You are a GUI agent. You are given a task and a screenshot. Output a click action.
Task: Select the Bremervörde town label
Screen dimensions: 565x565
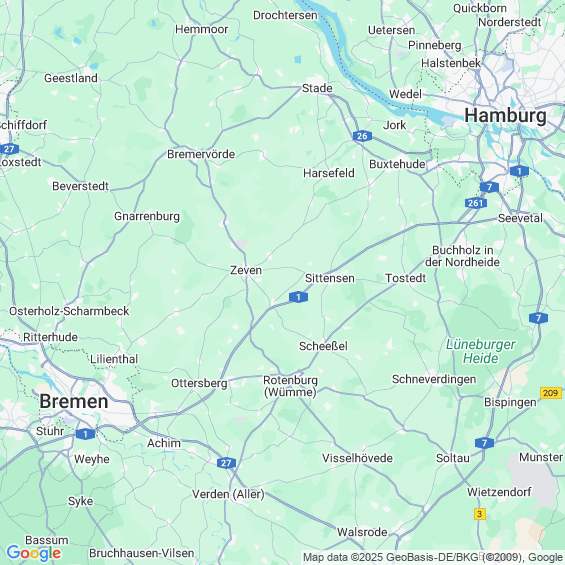[x=201, y=154]
